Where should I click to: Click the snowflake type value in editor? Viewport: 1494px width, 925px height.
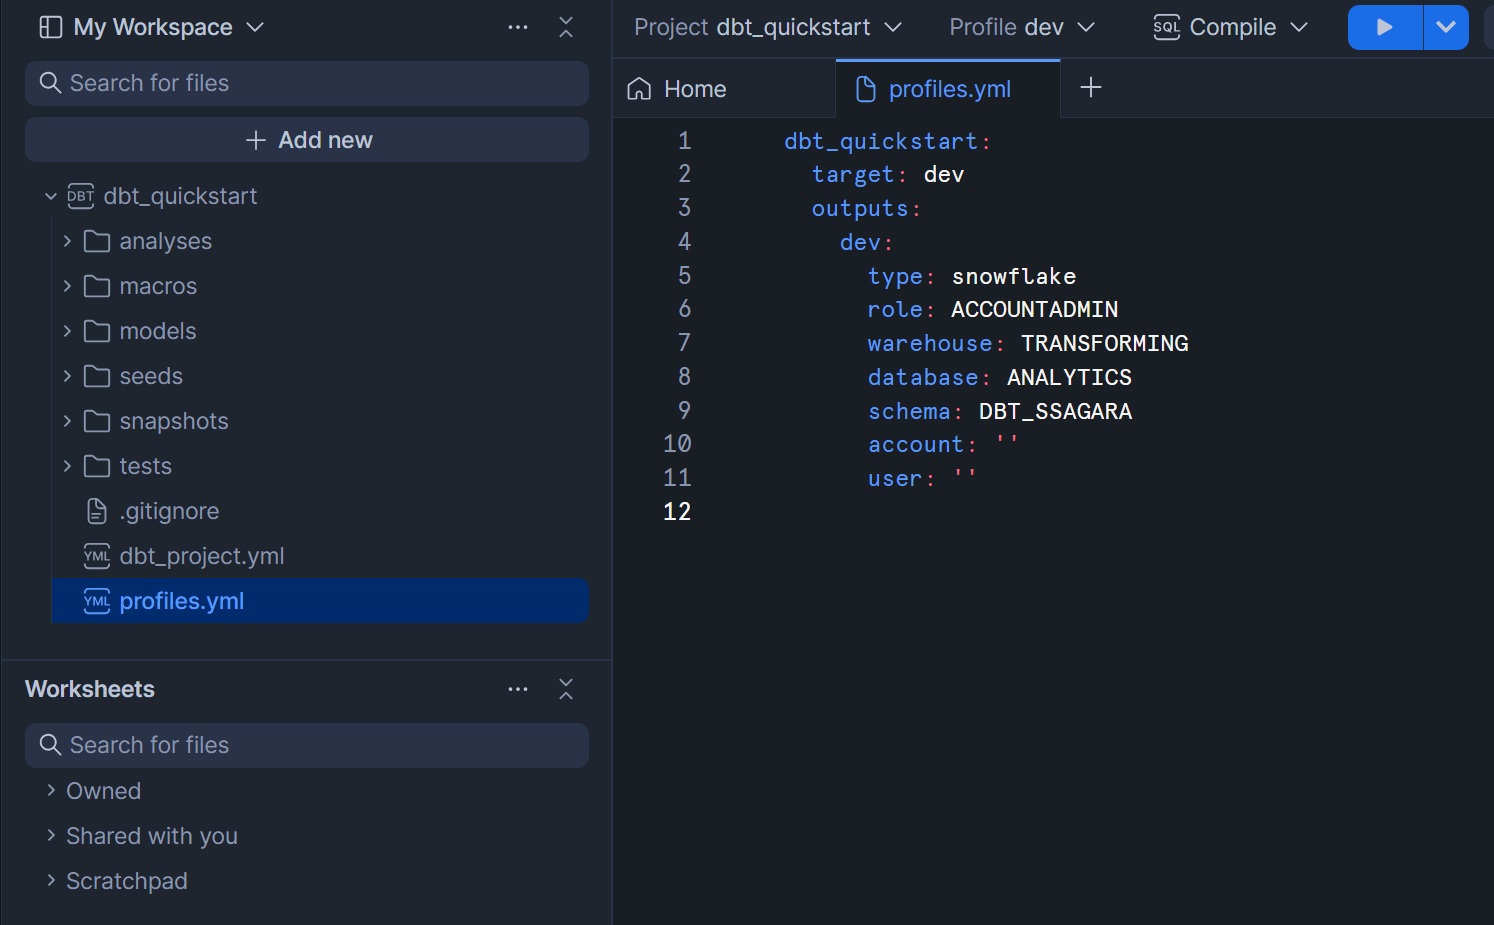click(x=1014, y=276)
